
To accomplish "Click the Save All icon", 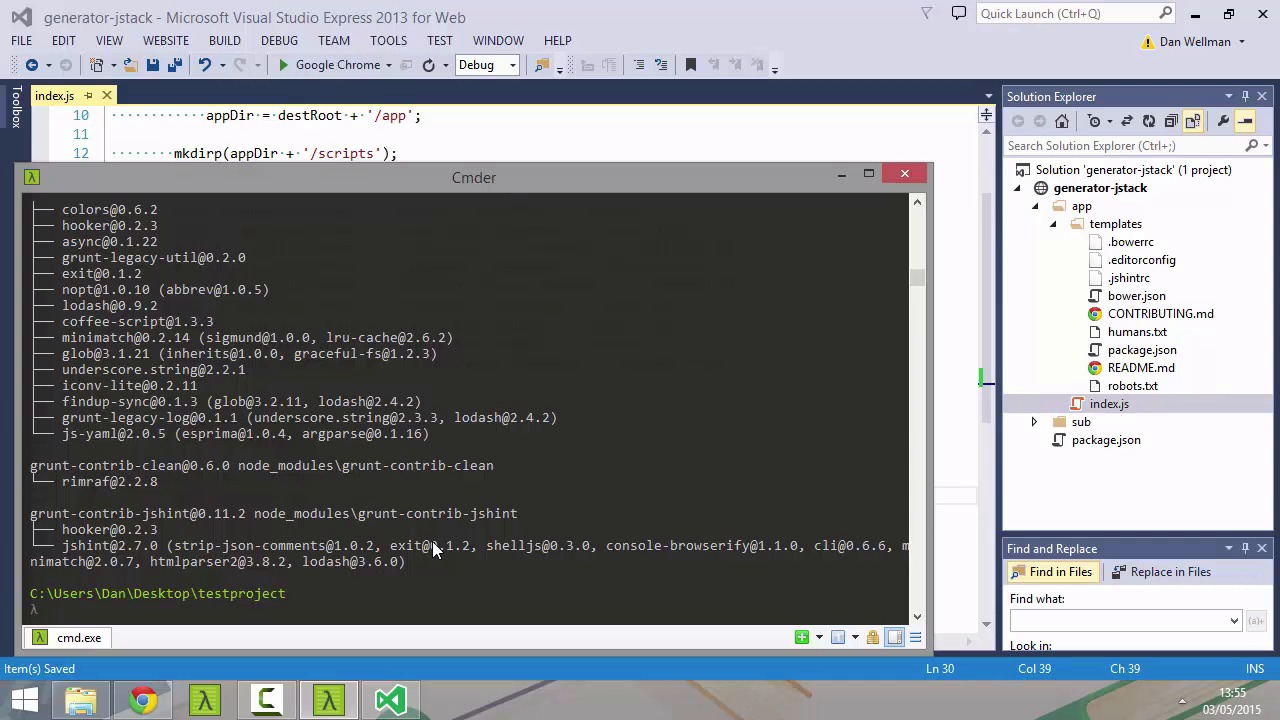I will point(175,65).
